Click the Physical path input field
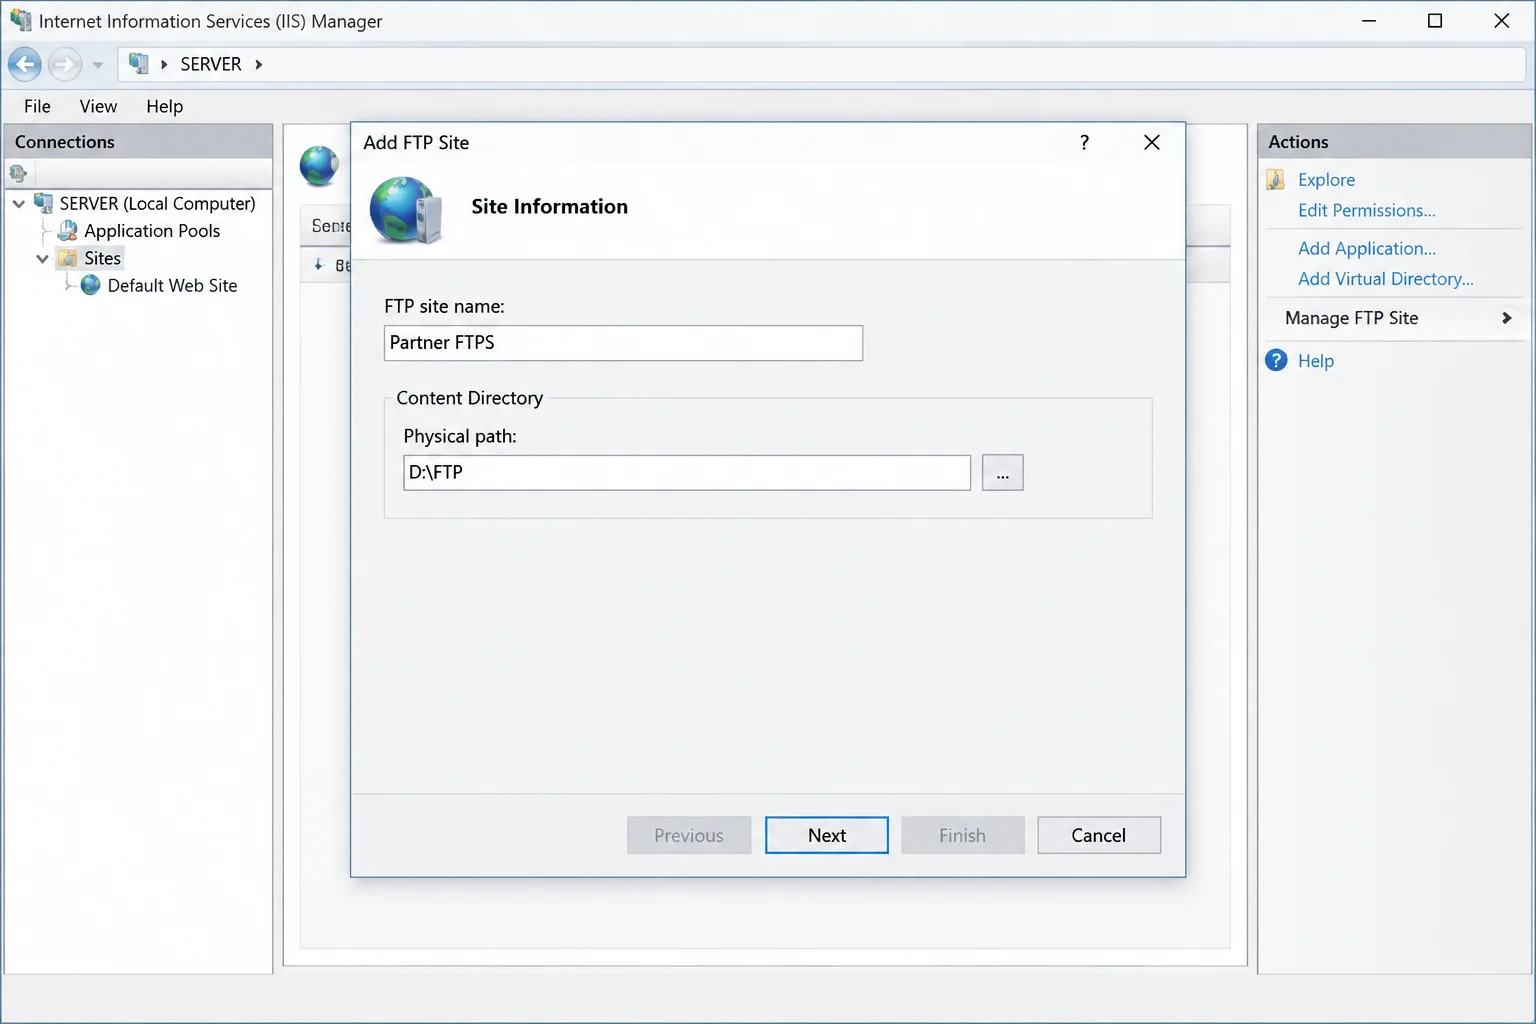The height and width of the screenshot is (1024, 1536). click(687, 473)
